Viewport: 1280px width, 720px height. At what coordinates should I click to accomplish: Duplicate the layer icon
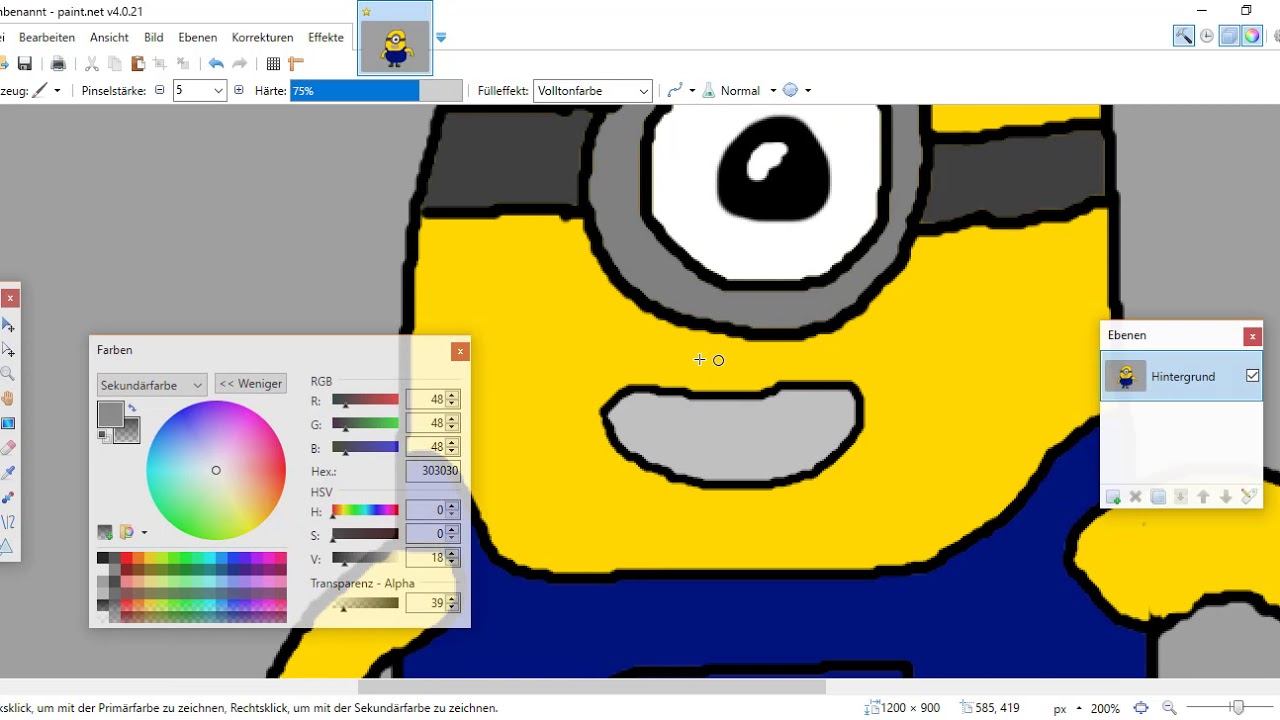point(1158,496)
